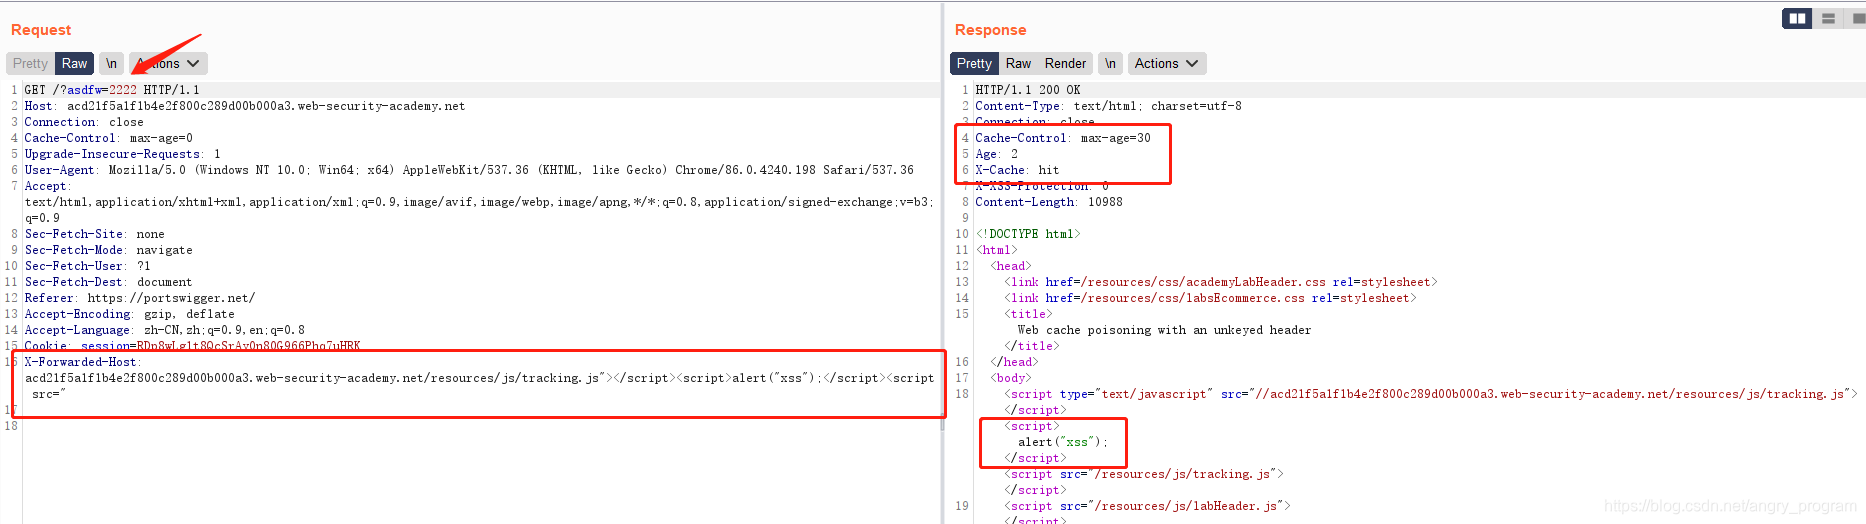Screen dimensions: 1866x524
Task: Click the GET /?asdfw=2222 request line
Action: click(x=112, y=90)
